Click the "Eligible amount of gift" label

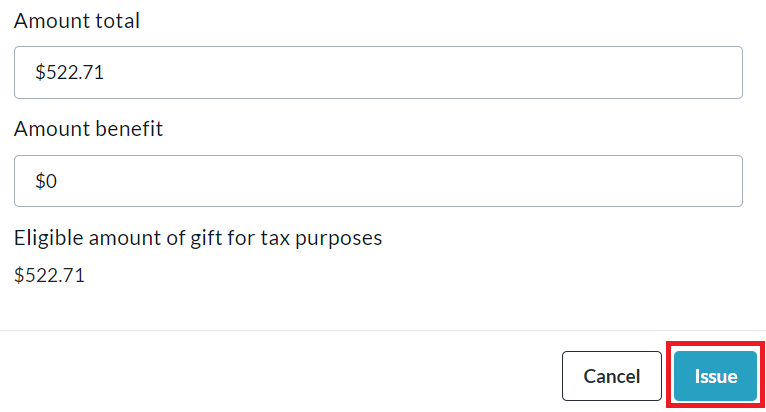click(x=198, y=238)
